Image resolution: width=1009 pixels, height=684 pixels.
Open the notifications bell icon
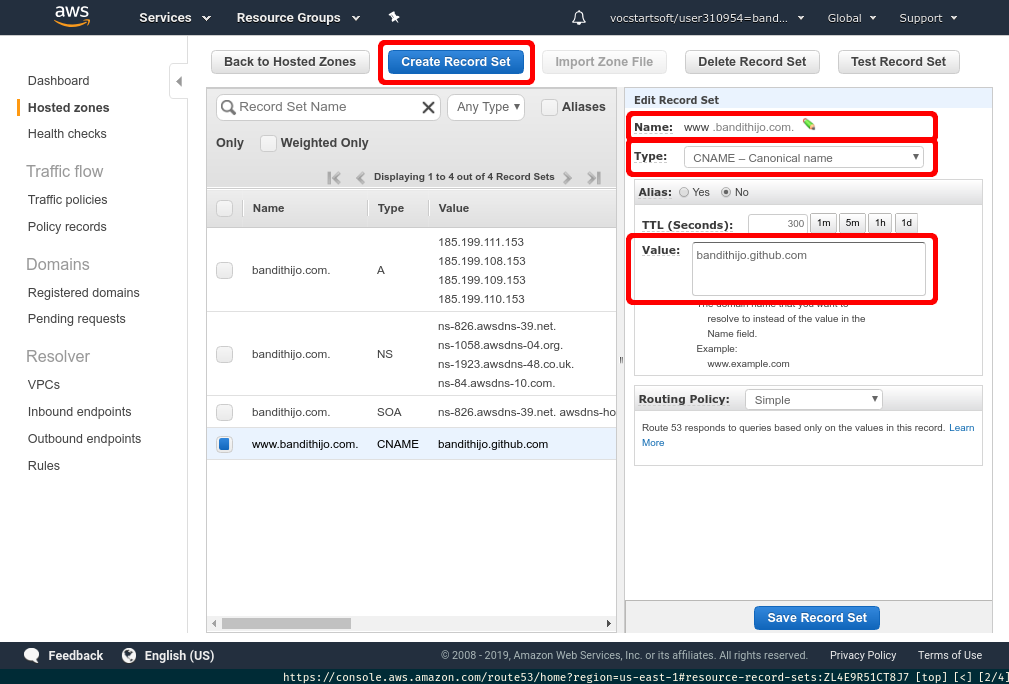click(579, 18)
